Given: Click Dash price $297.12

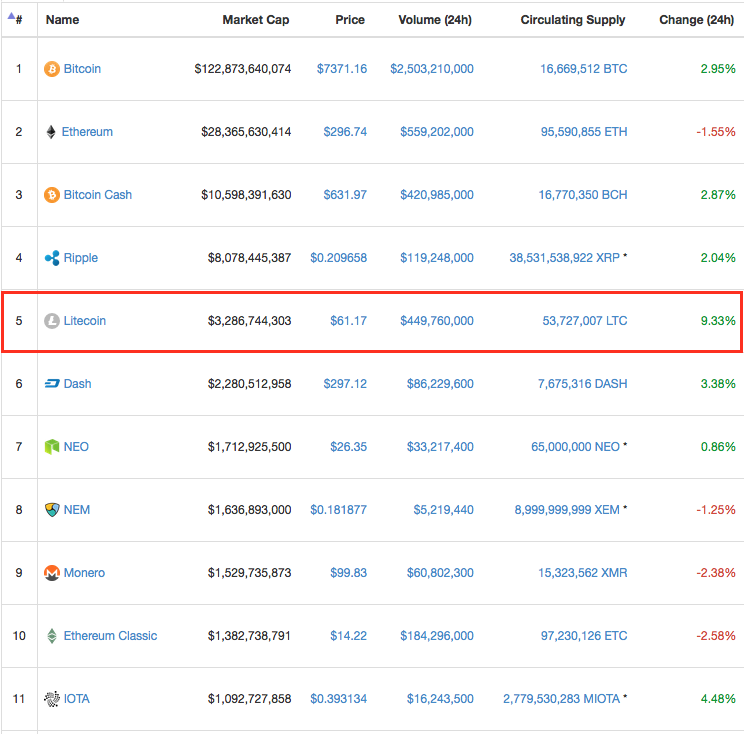Looking at the screenshot, I should click(x=345, y=384).
